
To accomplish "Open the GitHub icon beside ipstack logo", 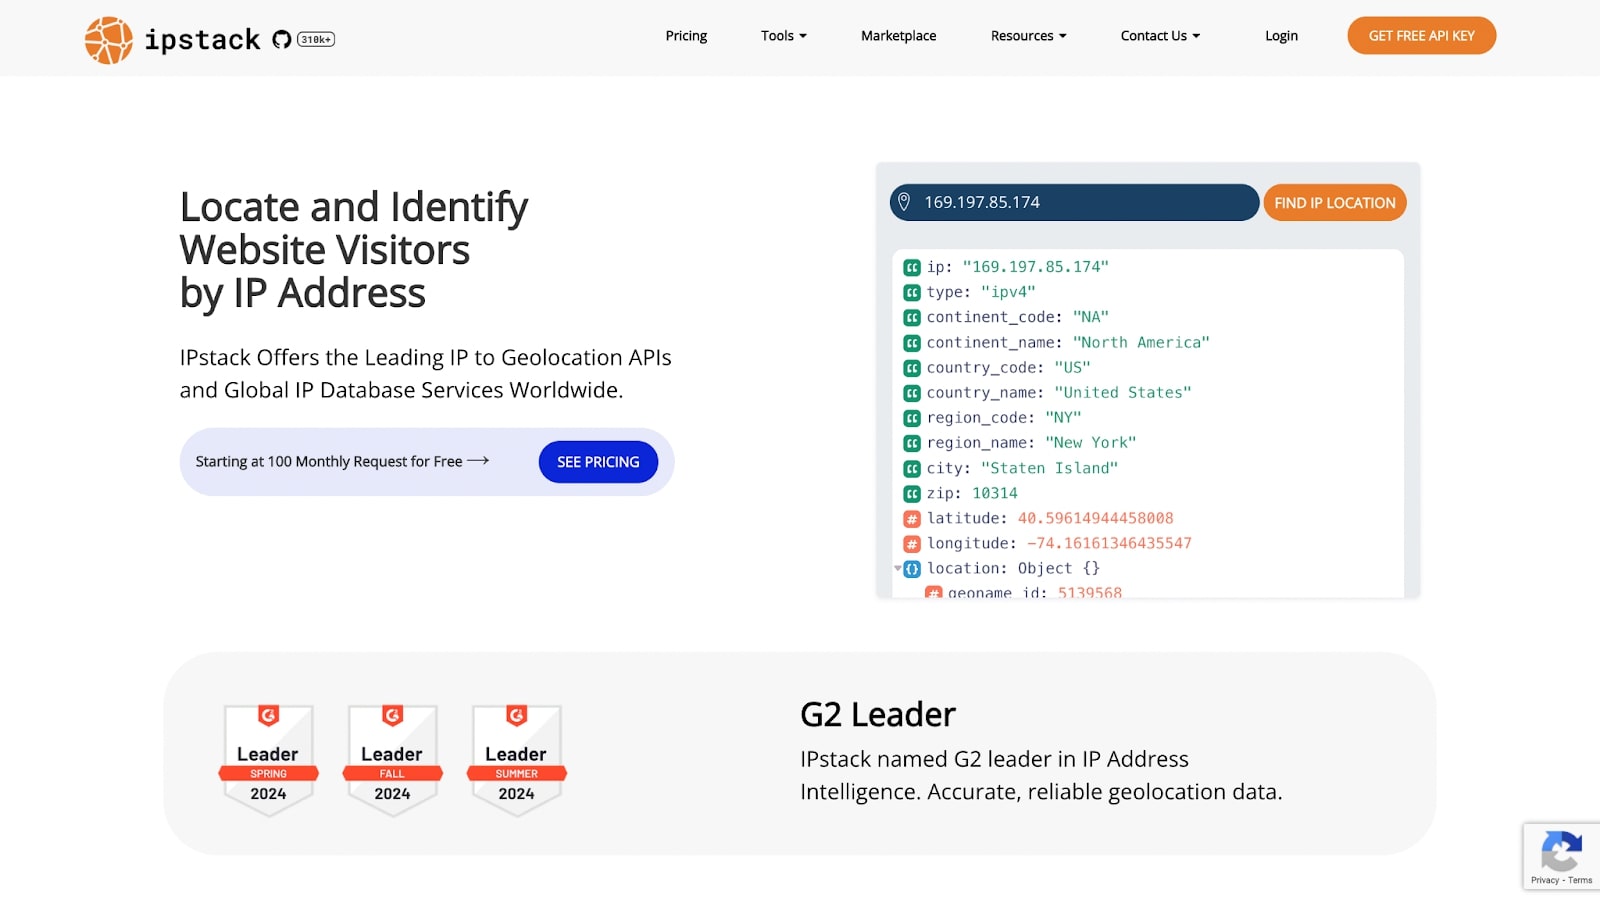I will [282, 40].
